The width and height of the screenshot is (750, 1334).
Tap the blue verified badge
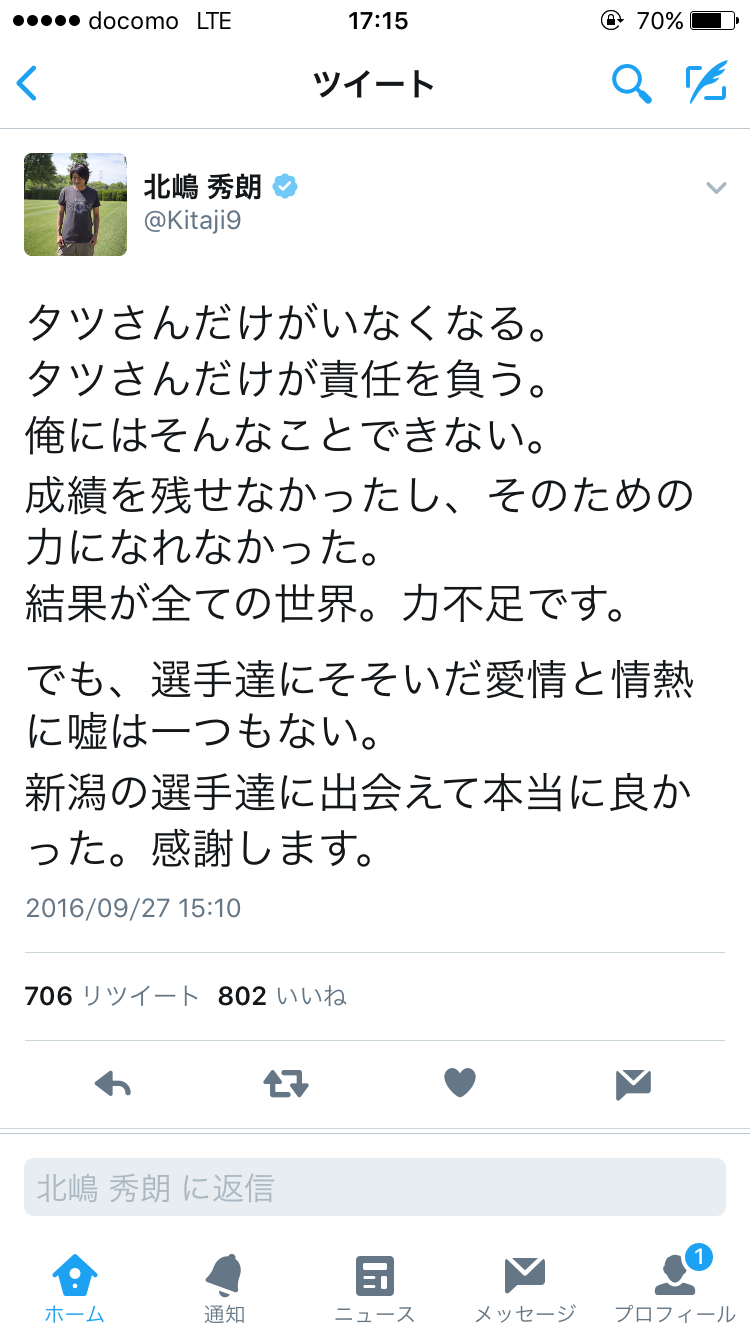(286, 186)
